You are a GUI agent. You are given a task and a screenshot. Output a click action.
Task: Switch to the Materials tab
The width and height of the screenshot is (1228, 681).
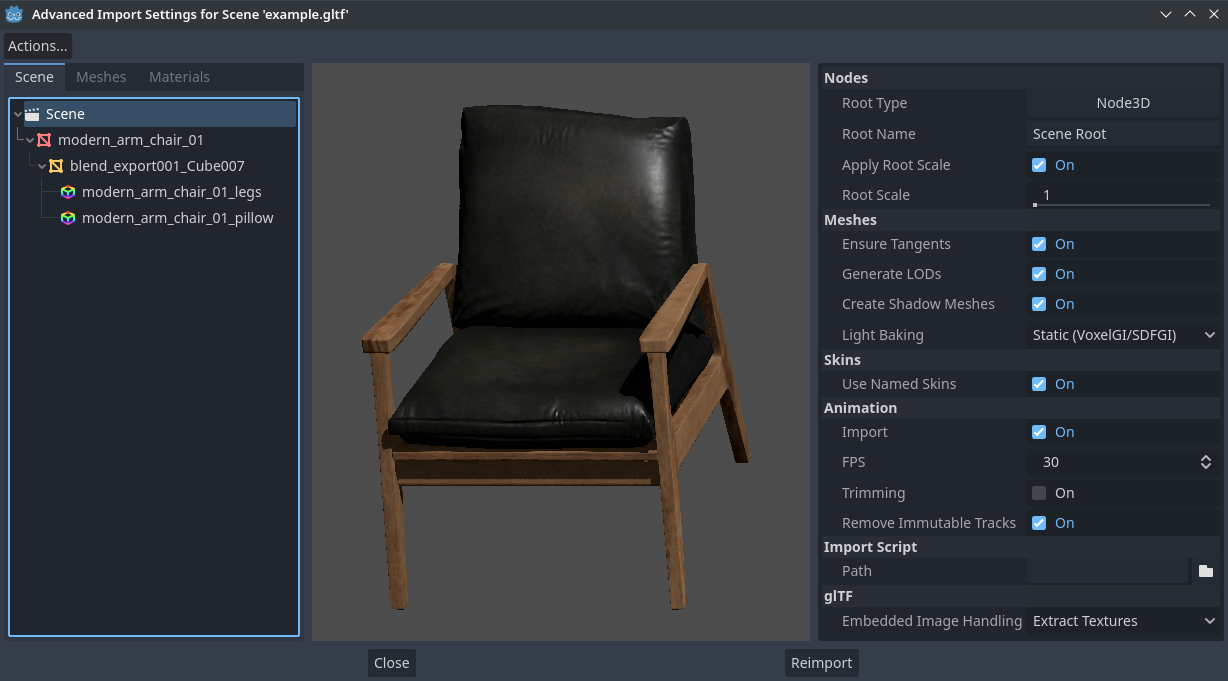(x=179, y=76)
